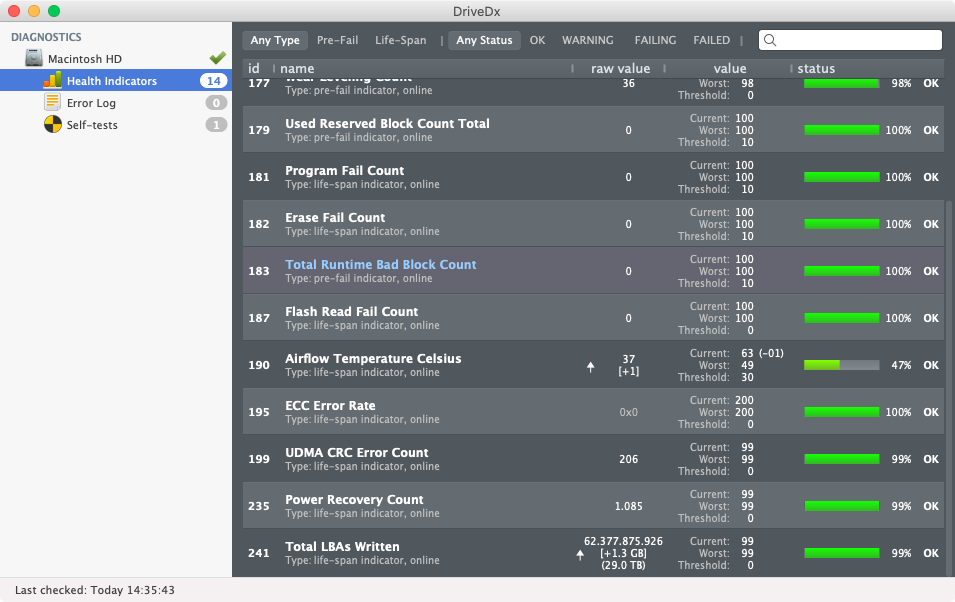Click row id 179
Viewport: 955px width, 602px height.
259,130
